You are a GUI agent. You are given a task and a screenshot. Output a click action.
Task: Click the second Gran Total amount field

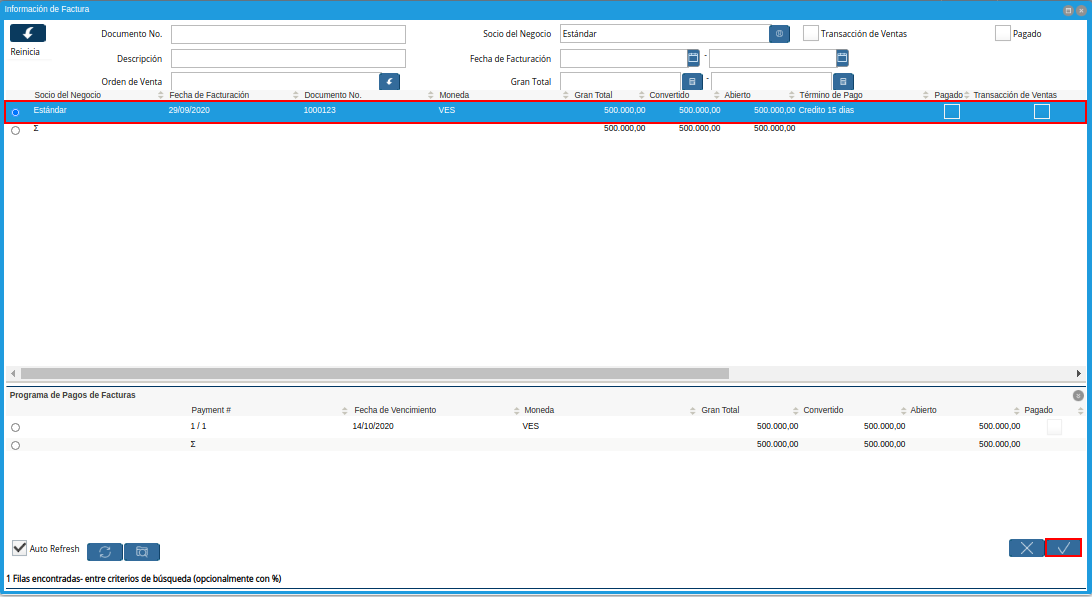[x=772, y=82]
